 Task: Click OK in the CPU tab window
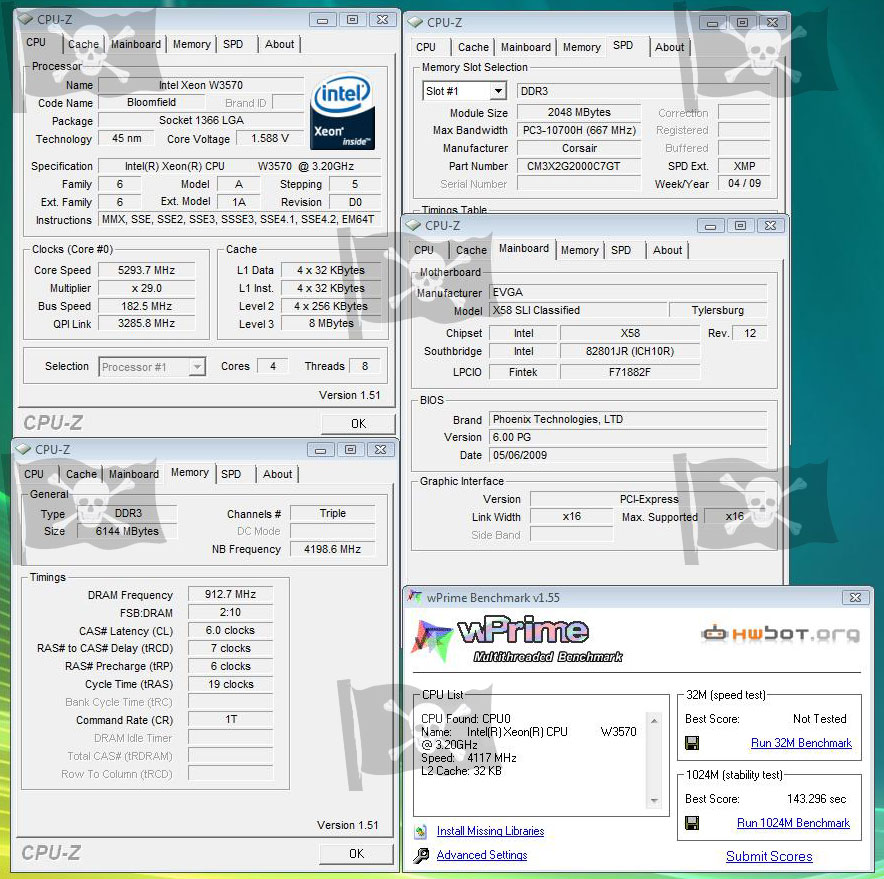coord(358,424)
